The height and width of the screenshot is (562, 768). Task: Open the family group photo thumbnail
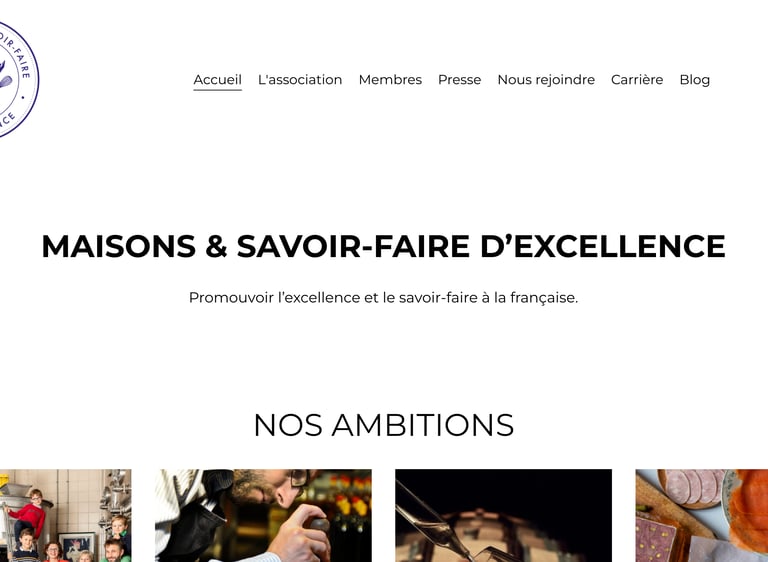(x=66, y=515)
